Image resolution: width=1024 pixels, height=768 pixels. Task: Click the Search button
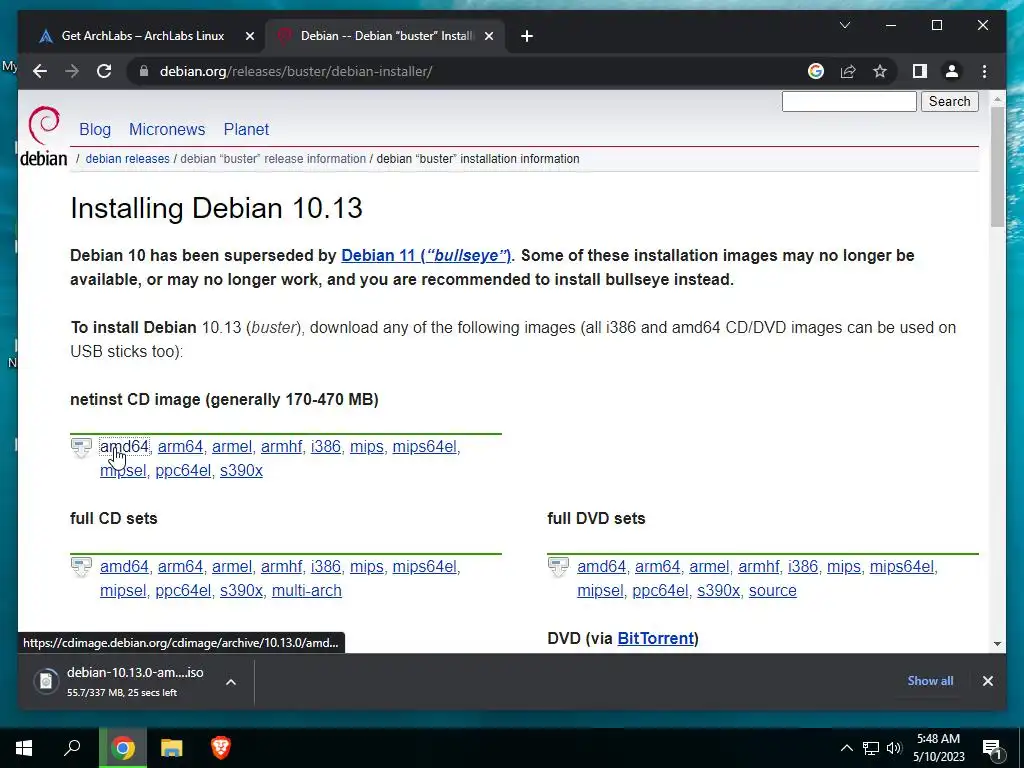point(950,101)
